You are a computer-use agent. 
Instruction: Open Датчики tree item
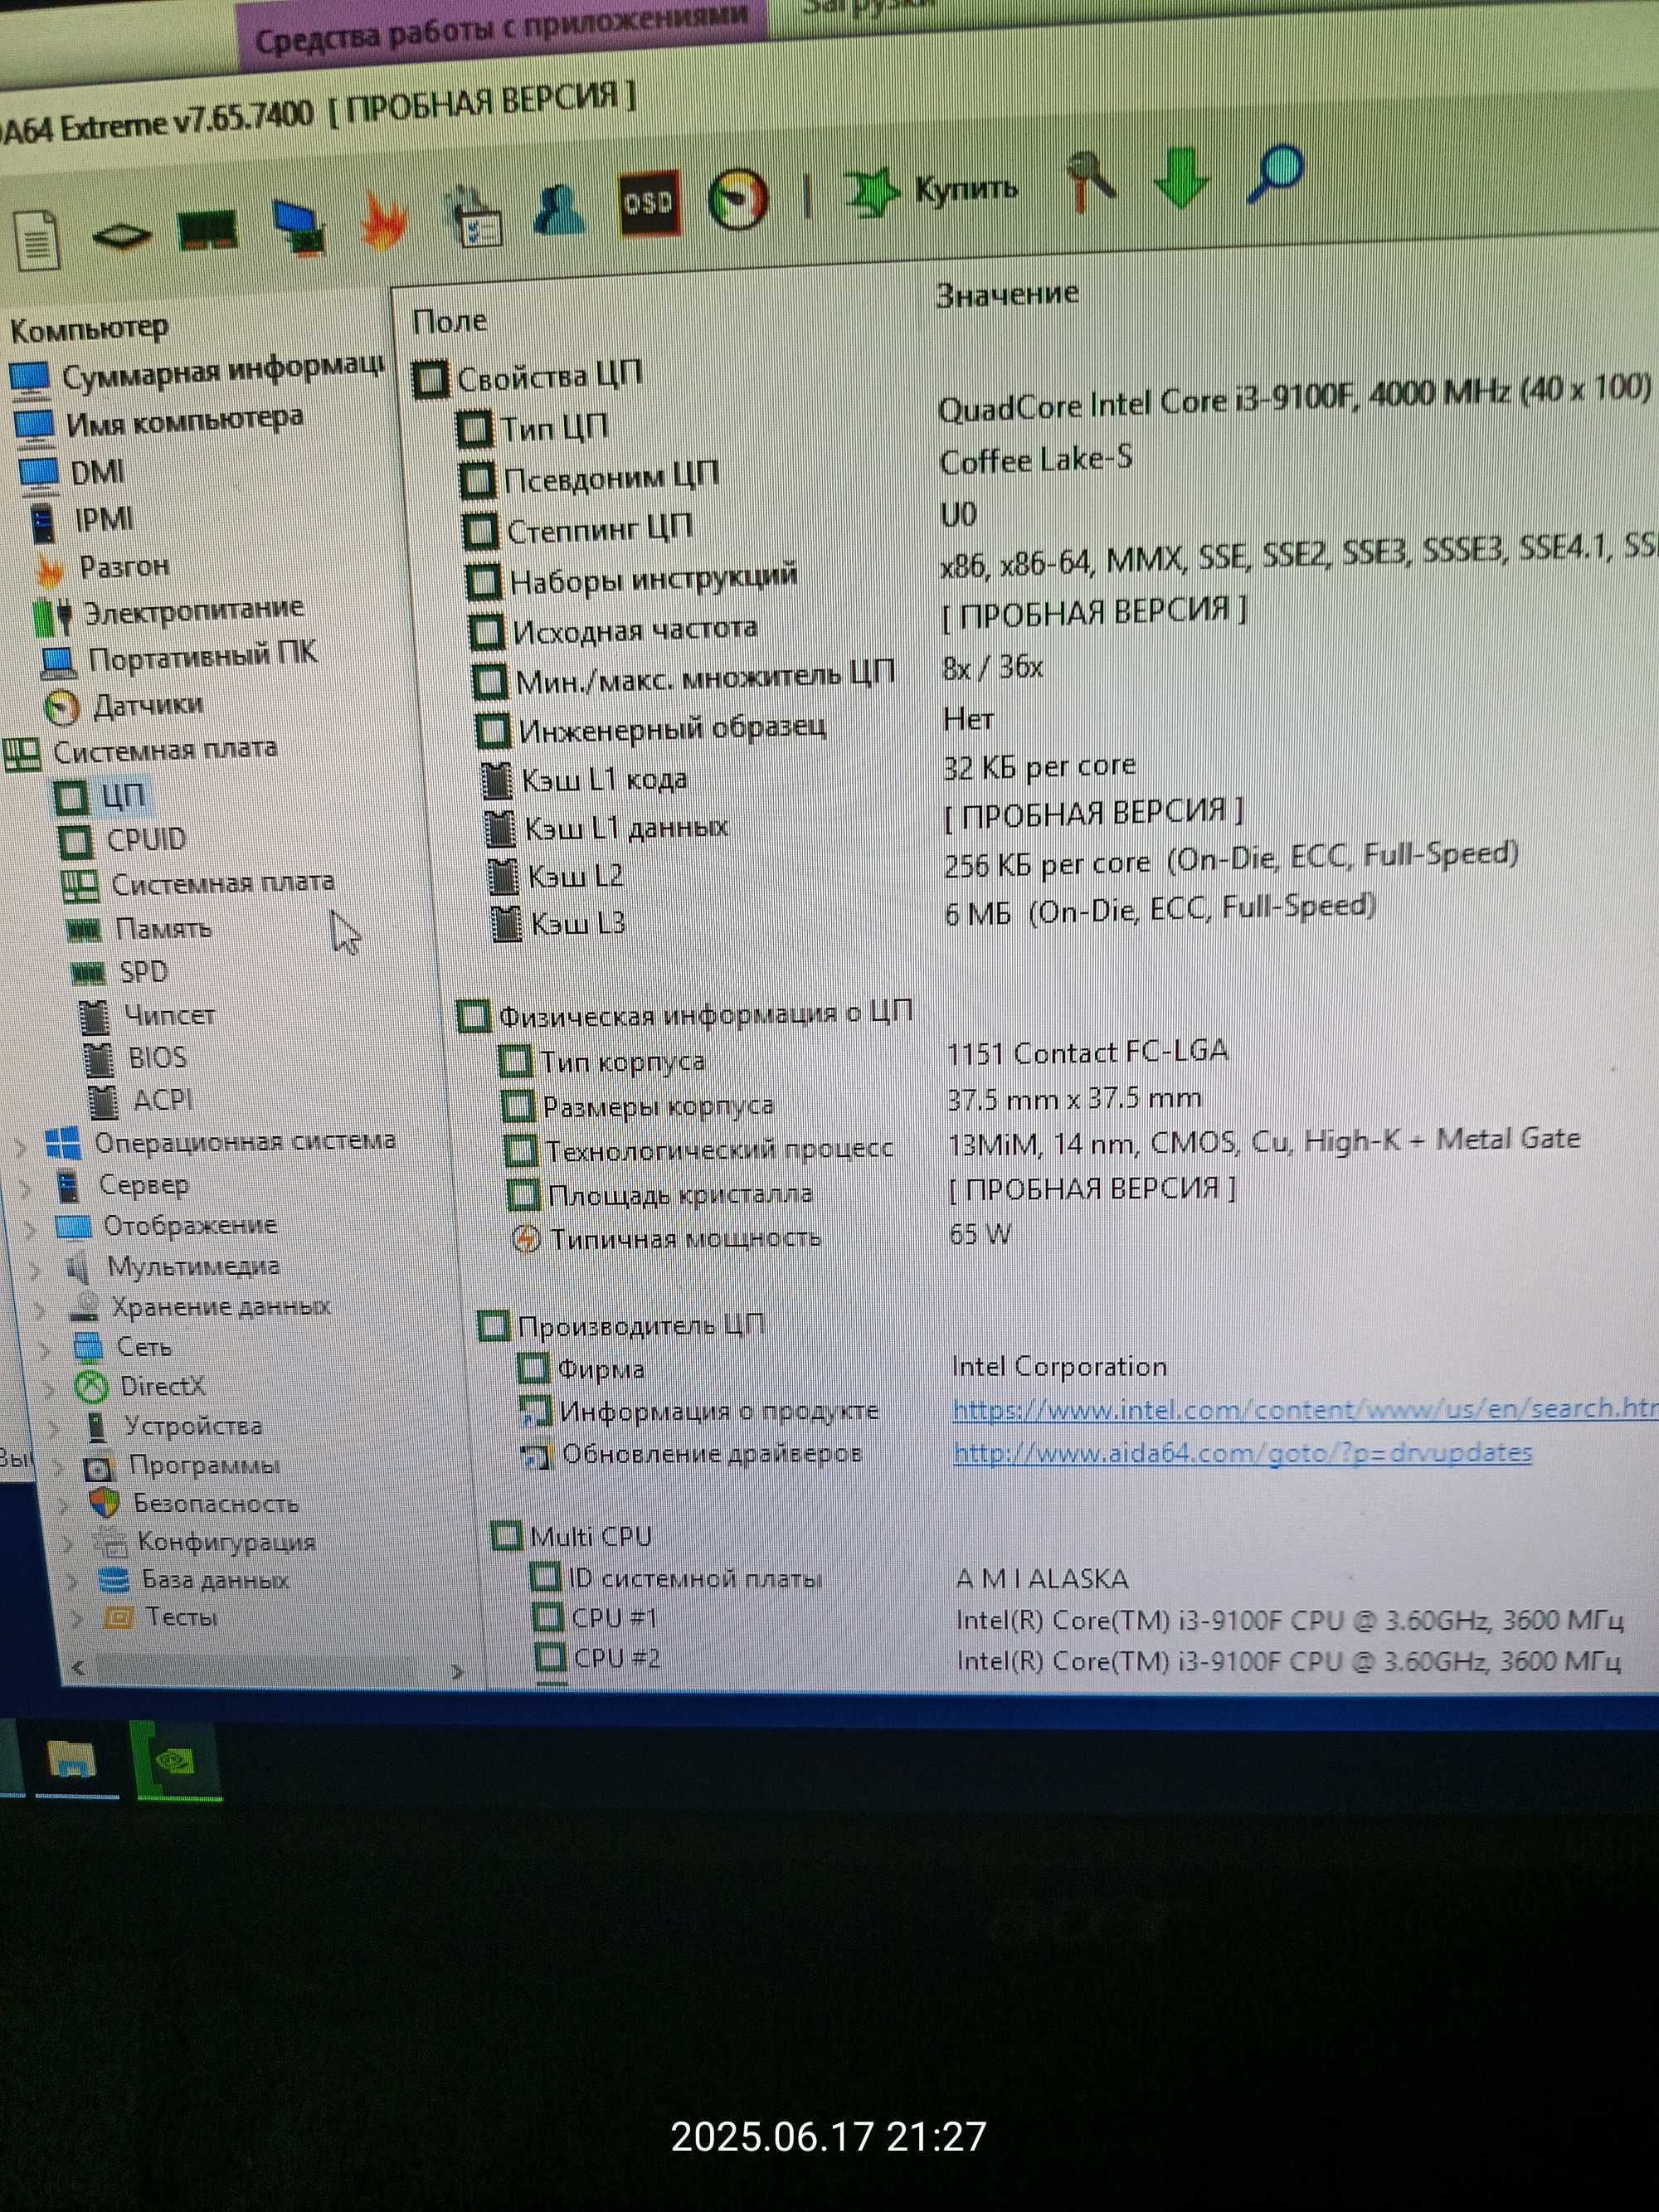click(124, 705)
